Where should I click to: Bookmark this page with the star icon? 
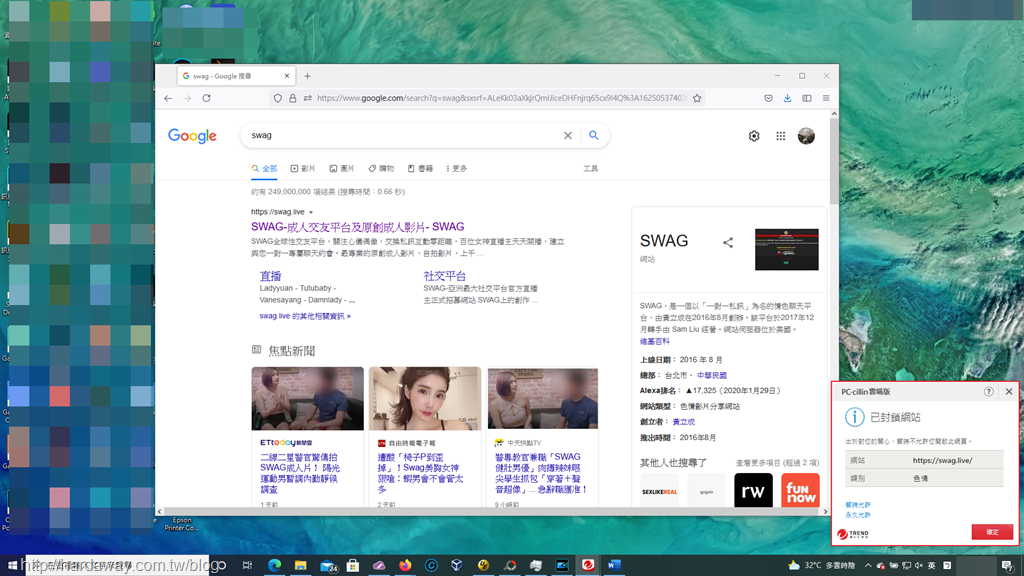[x=697, y=98]
